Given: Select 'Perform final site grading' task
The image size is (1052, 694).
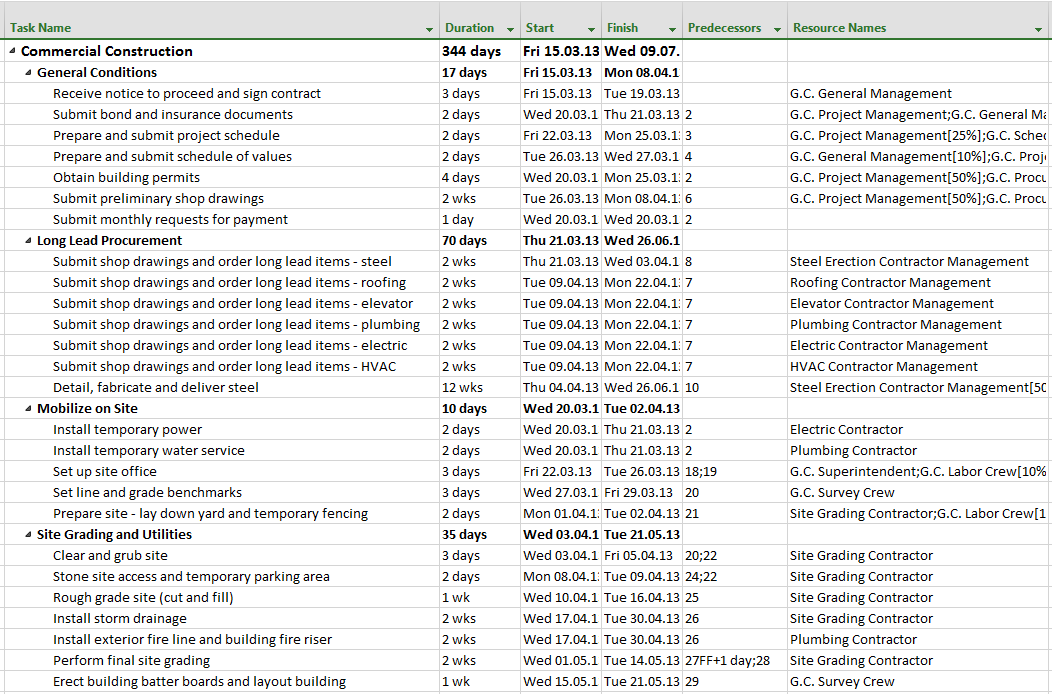Looking at the screenshot, I should point(132,660).
